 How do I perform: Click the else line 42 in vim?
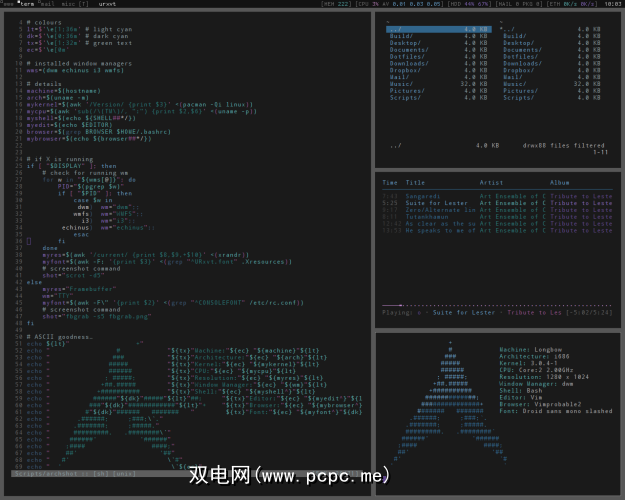coord(34,282)
